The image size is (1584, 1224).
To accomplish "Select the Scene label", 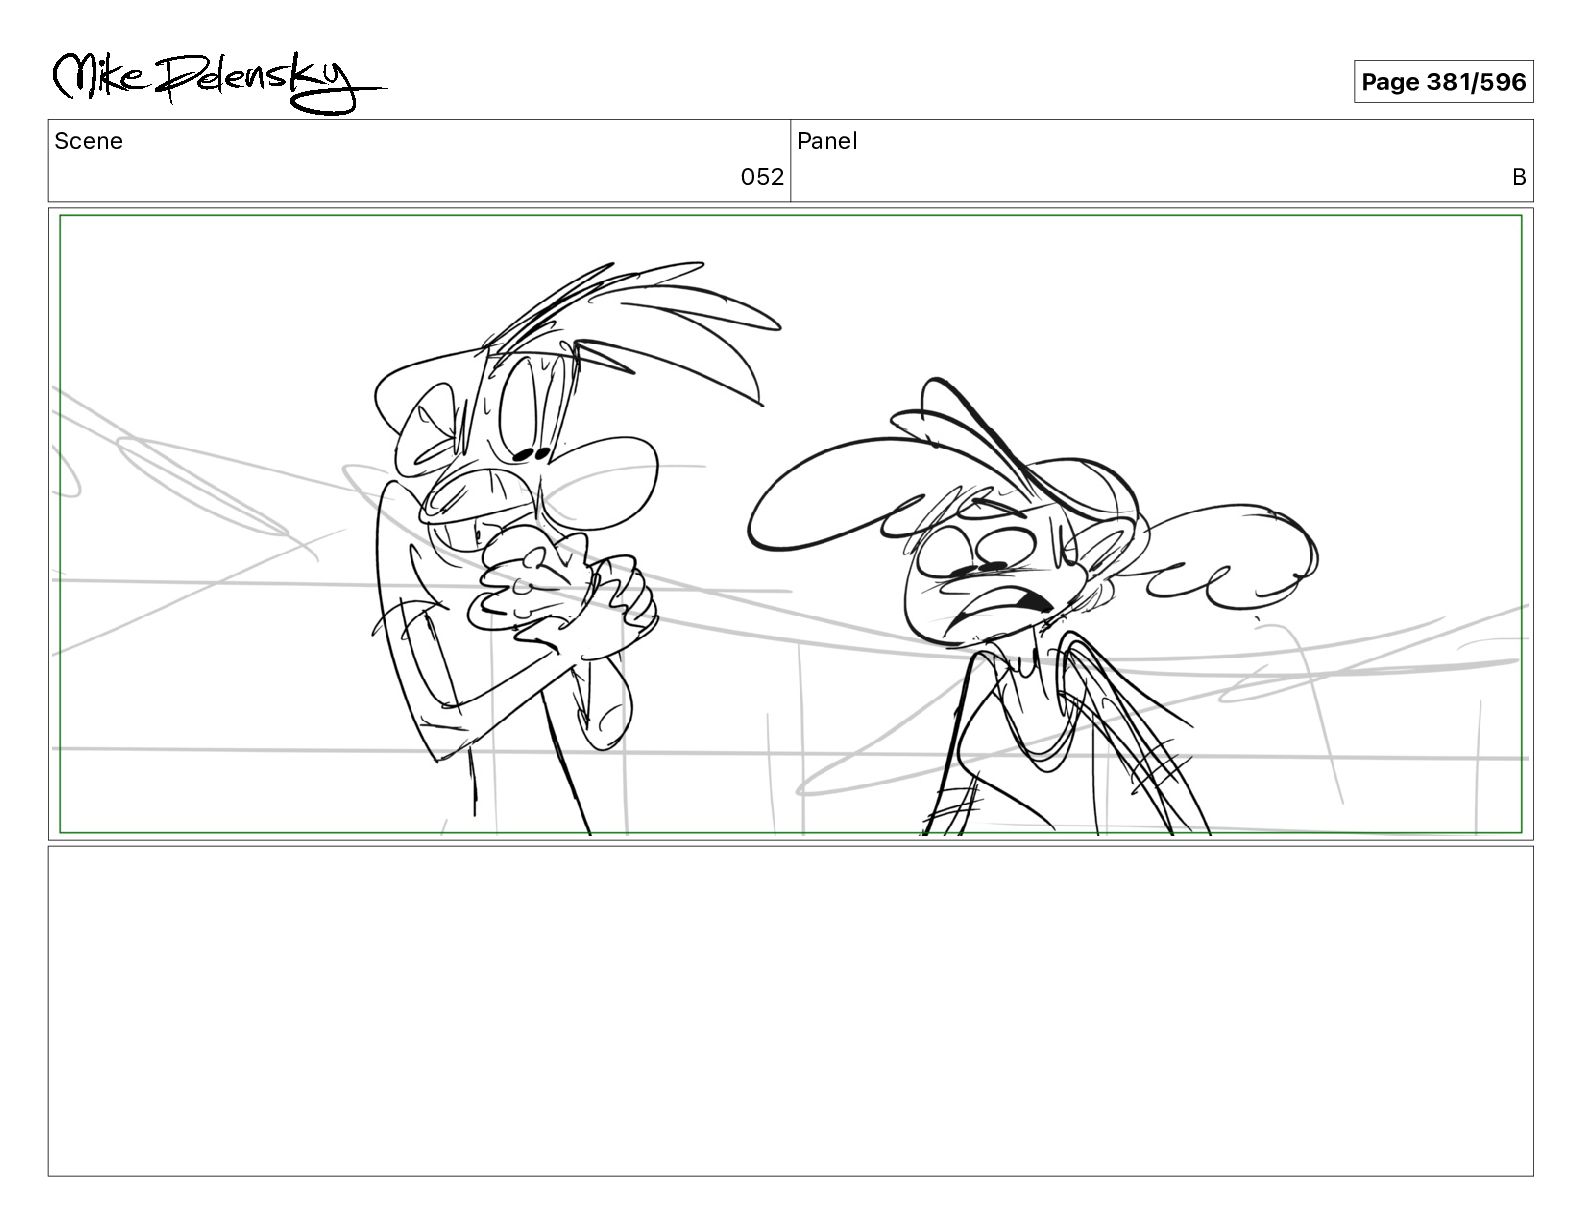I will click(x=88, y=141).
